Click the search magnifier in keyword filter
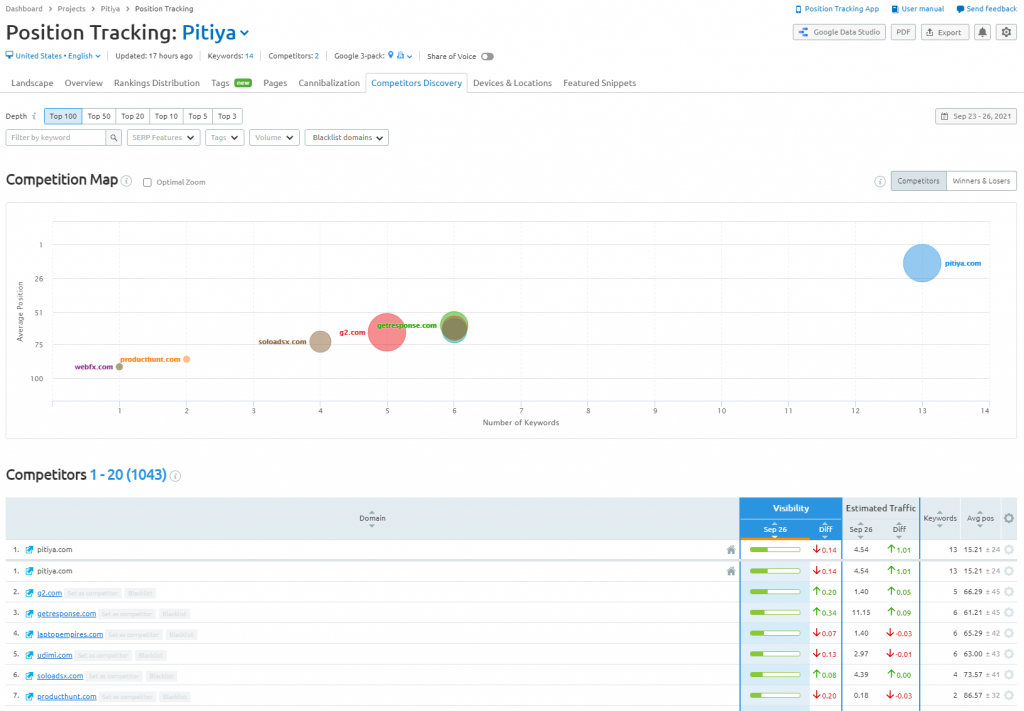1024x711 pixels. click(x=114, y=138)
